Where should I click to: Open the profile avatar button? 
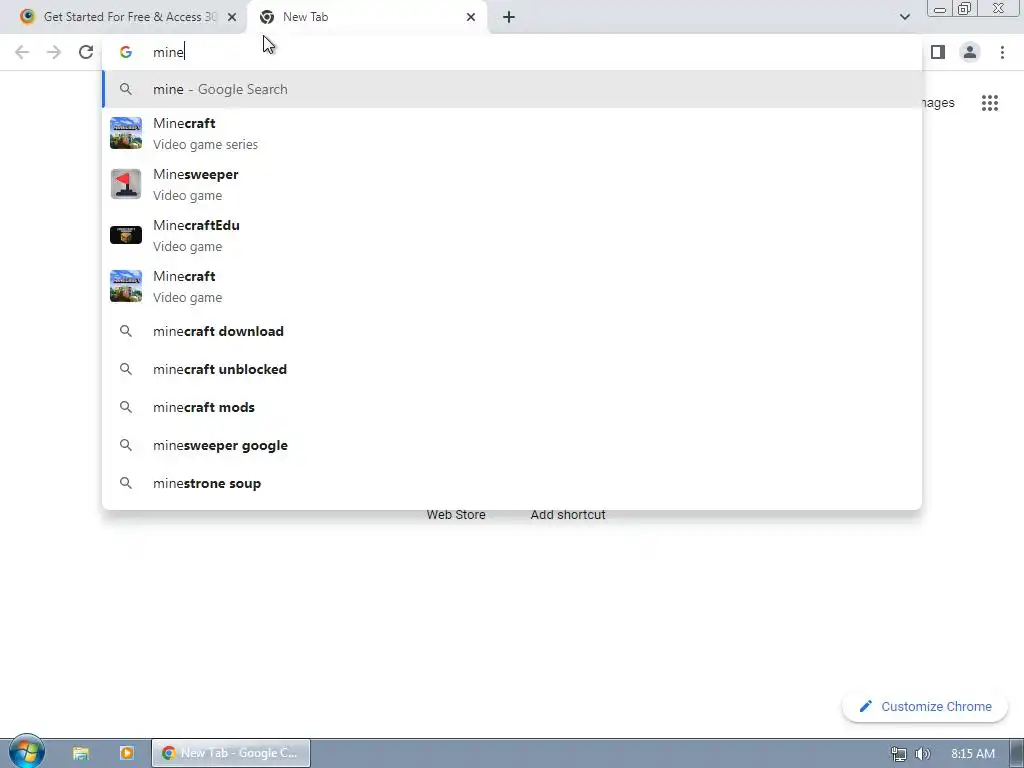point(970,52)
